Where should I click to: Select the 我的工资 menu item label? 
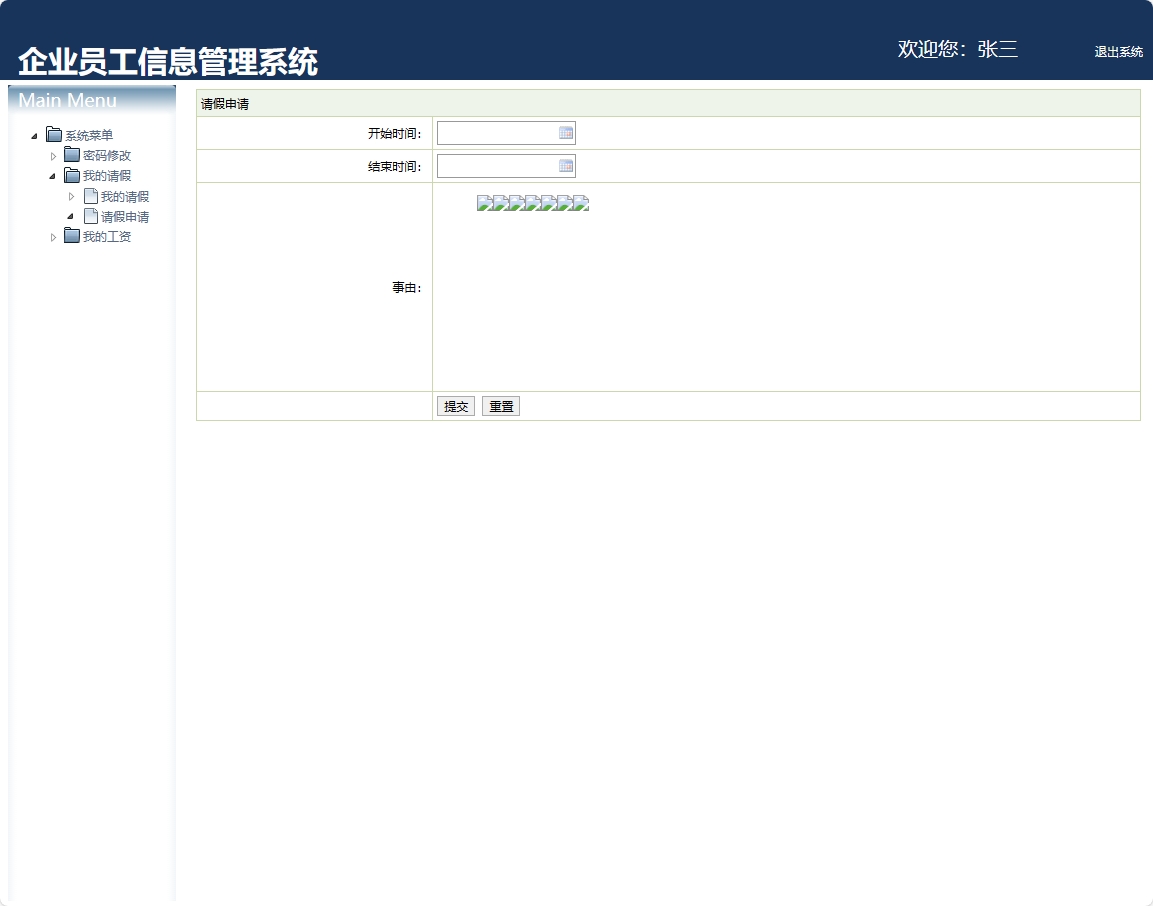(x=107, y=237)
